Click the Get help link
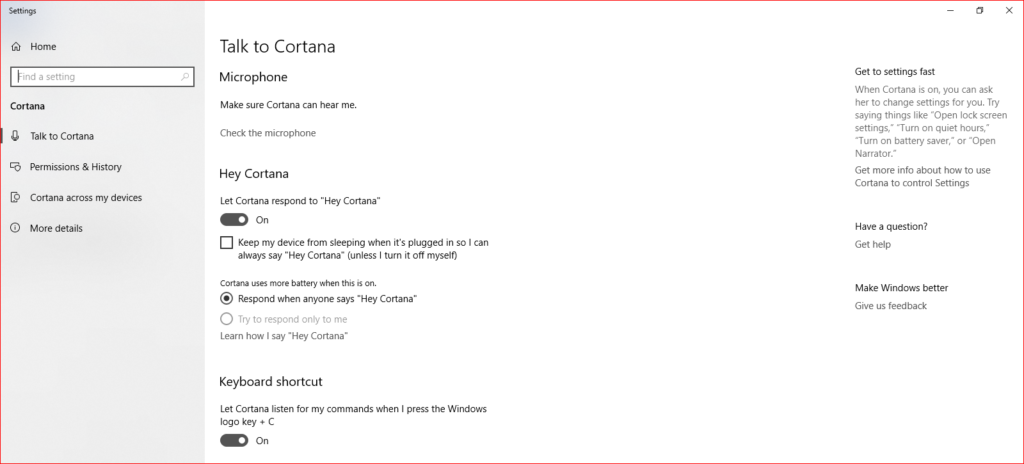Image resolution: width=1024 pixels, height=464 pixels. 872,244
